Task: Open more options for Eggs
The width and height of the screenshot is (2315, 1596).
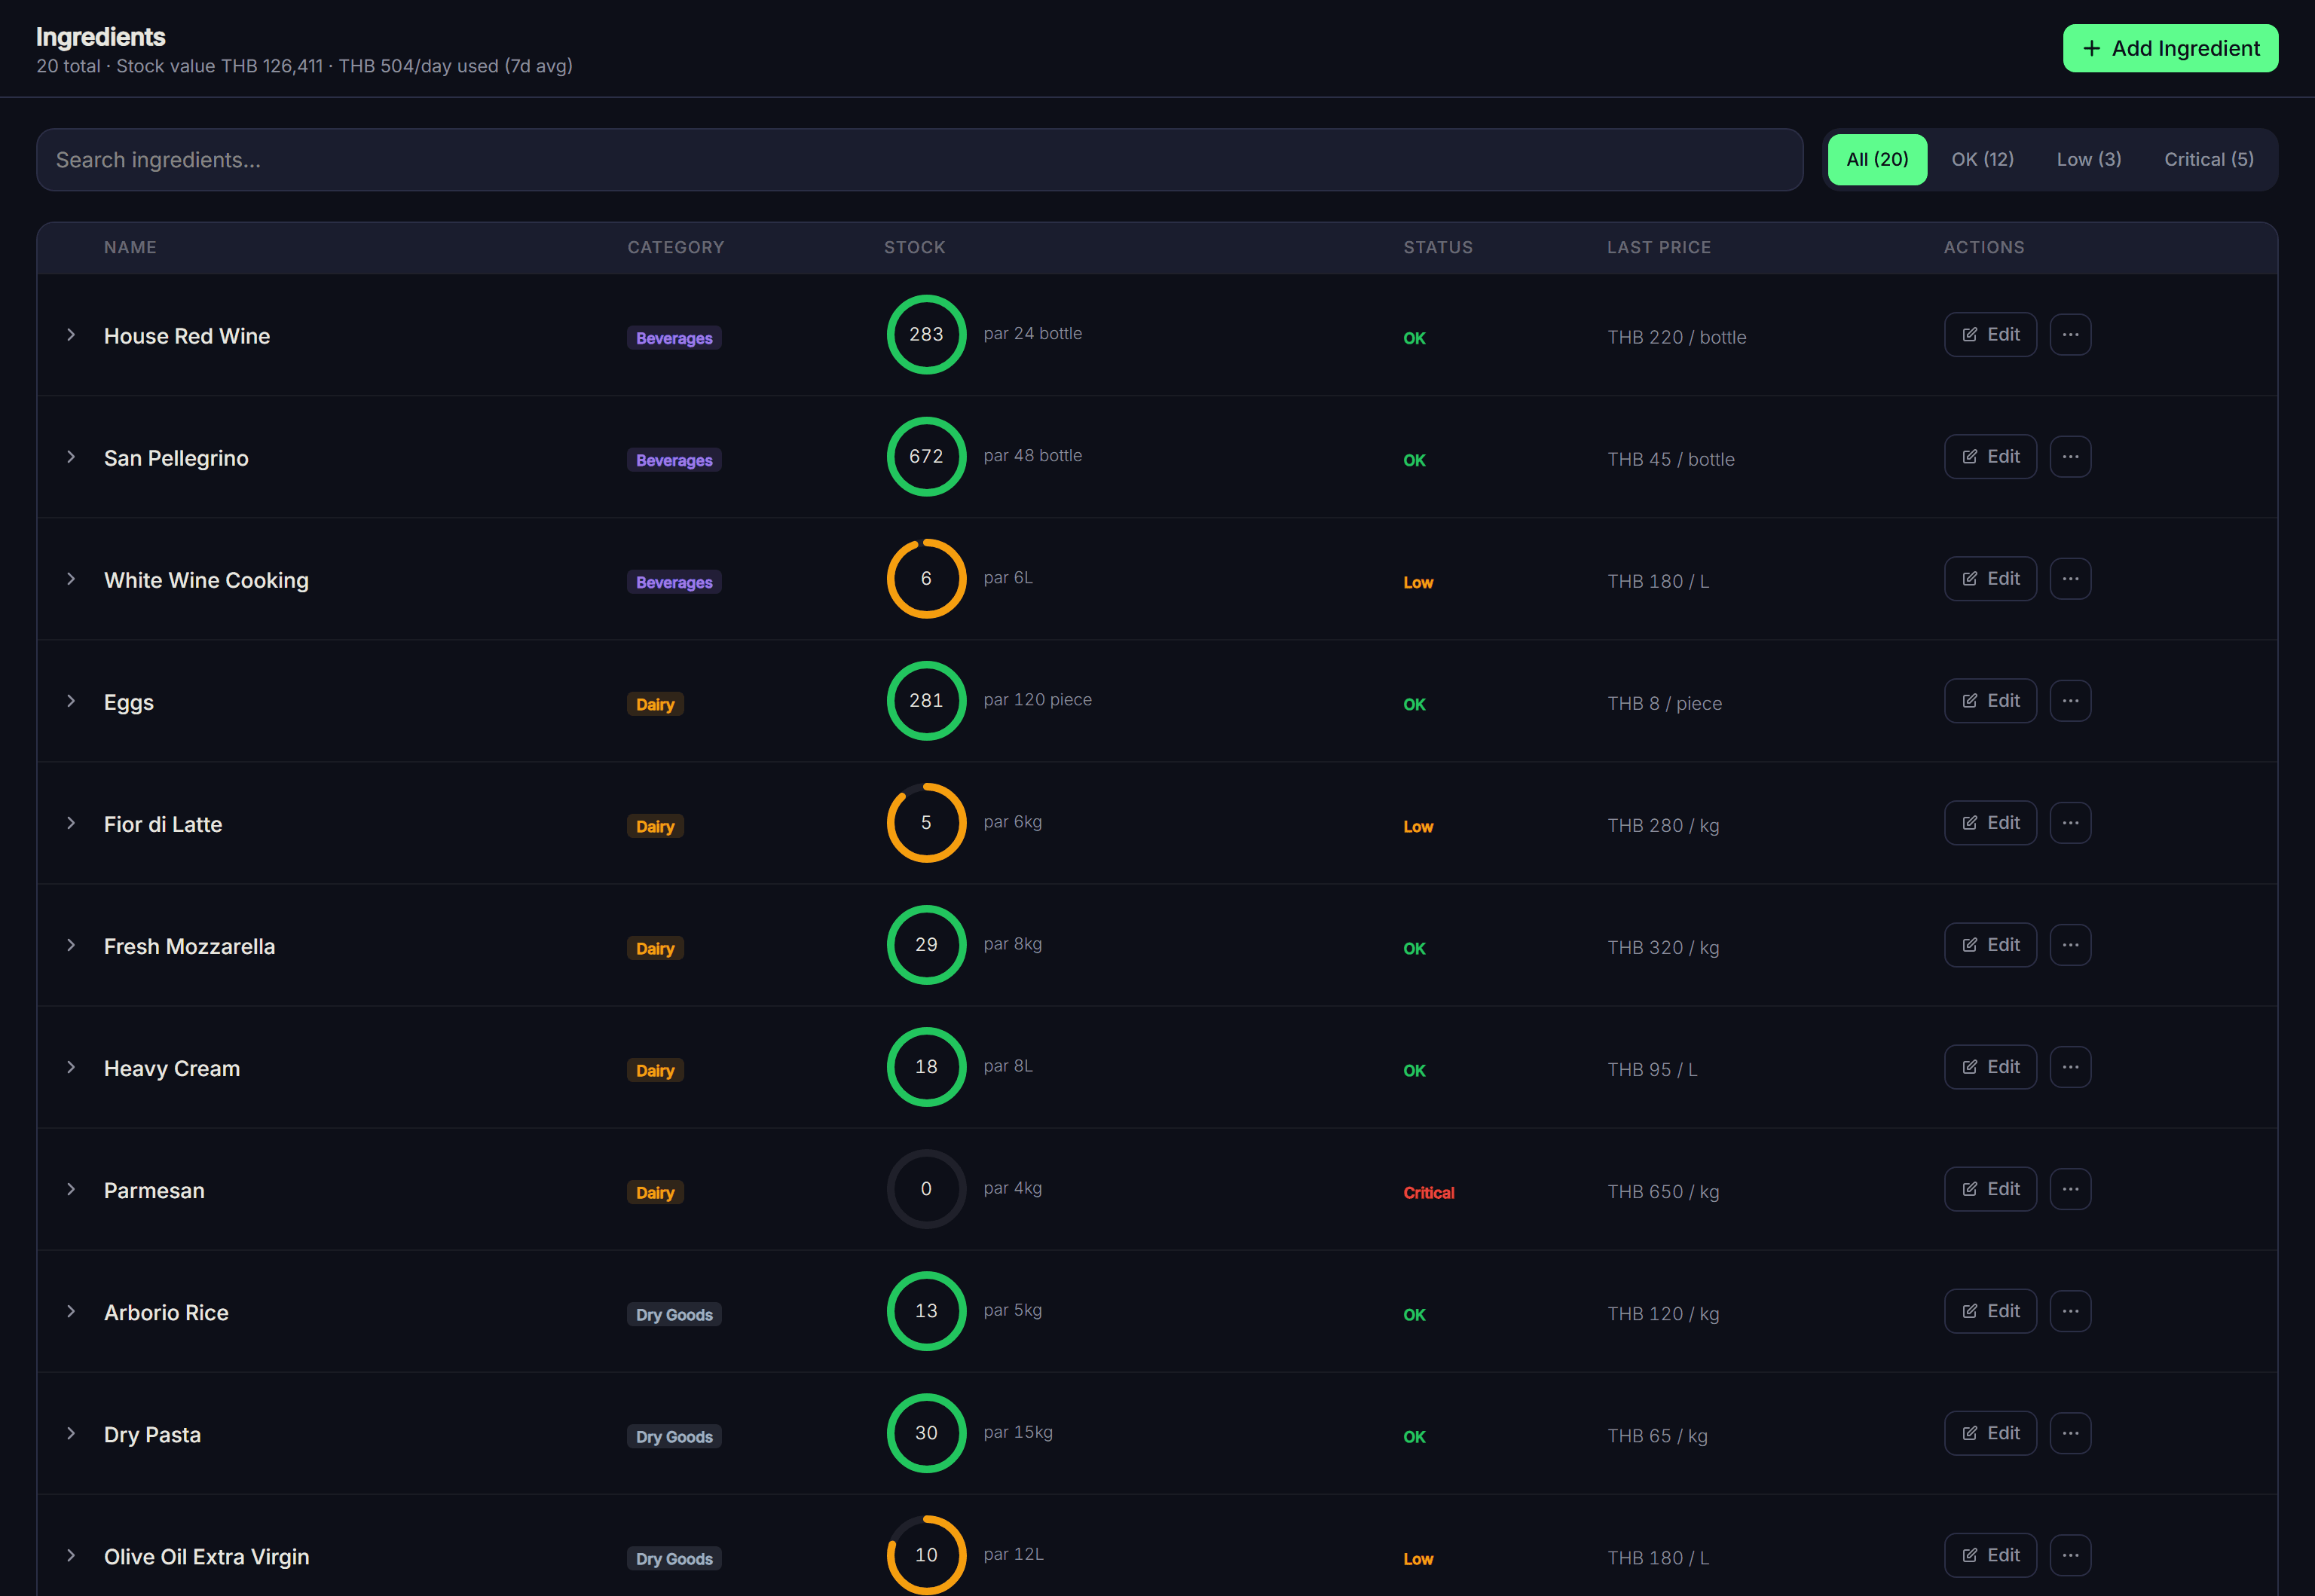Action: [2070, 701]
